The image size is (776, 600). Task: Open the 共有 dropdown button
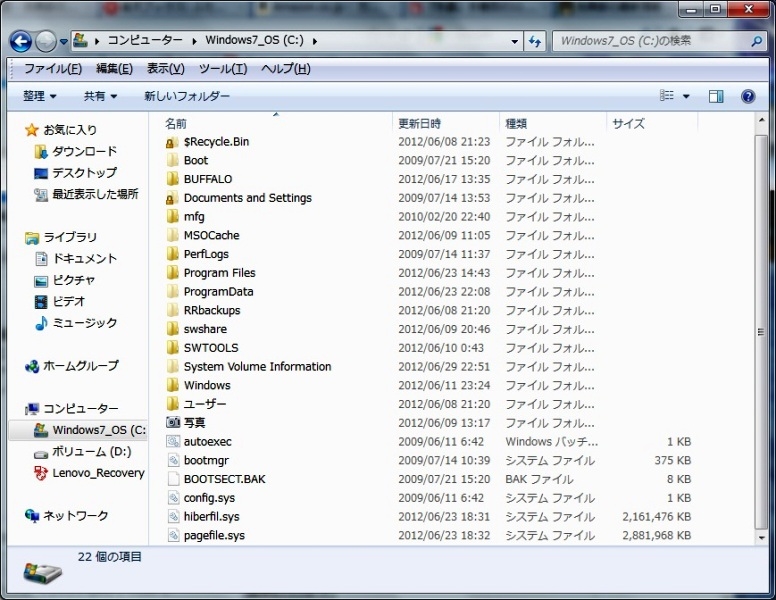(100, 96)
